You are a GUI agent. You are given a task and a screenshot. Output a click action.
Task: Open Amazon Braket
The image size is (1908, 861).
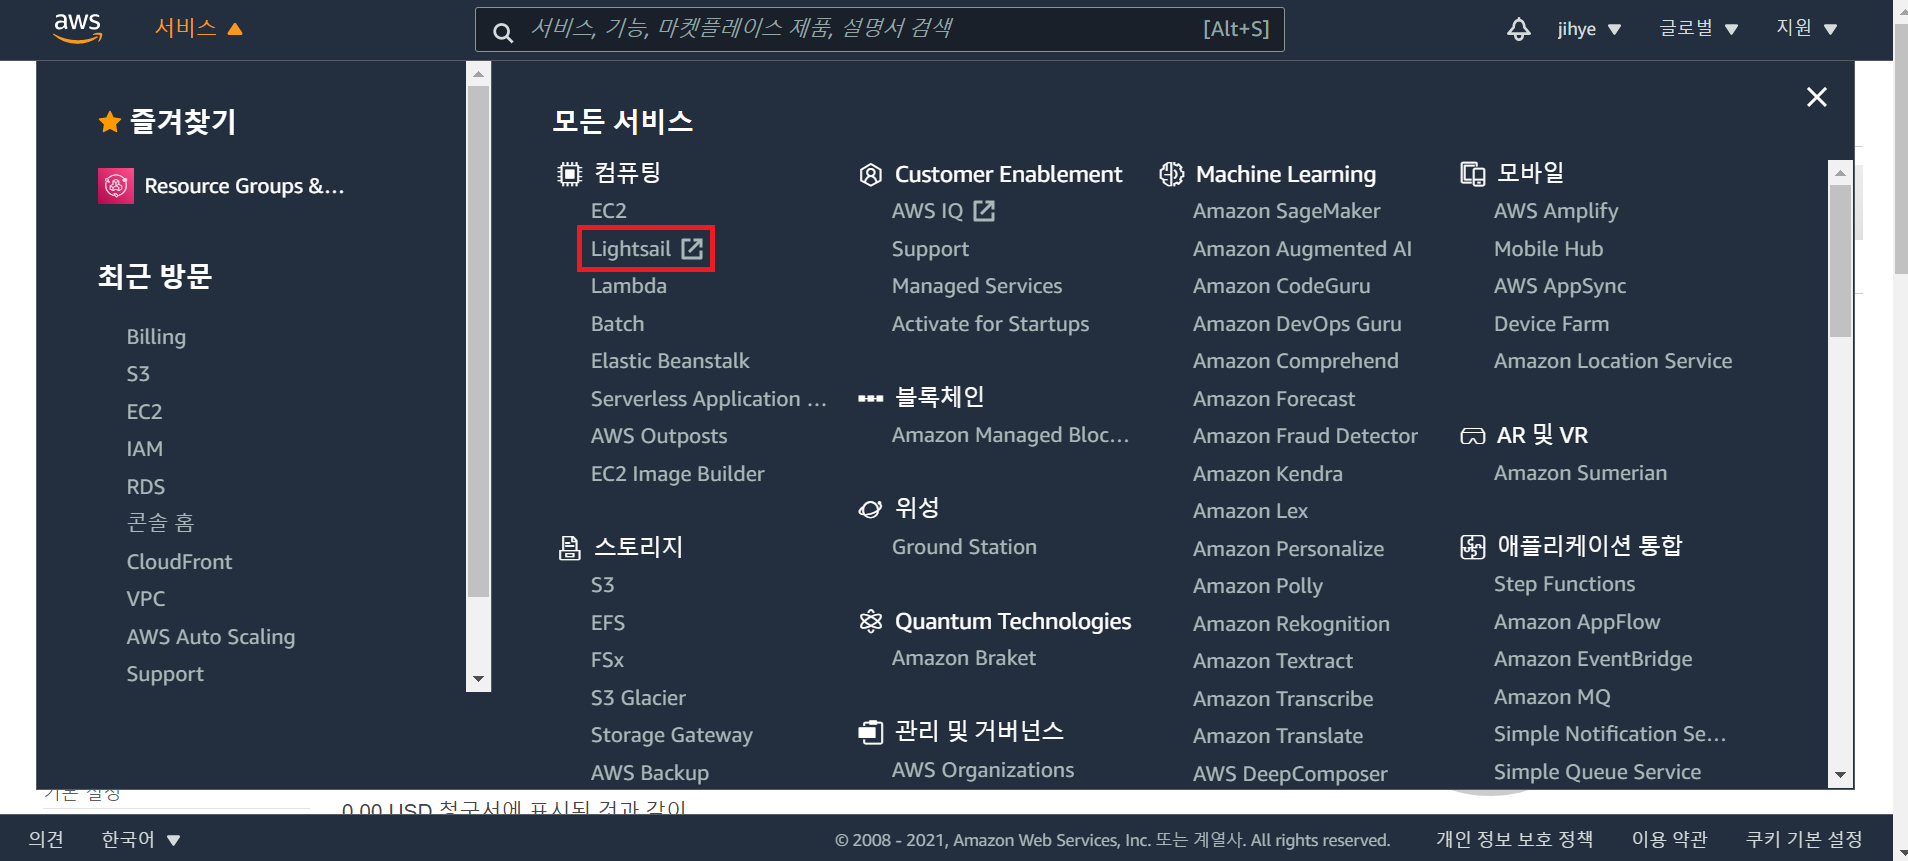pyautogui.click(x=963, y=658)
